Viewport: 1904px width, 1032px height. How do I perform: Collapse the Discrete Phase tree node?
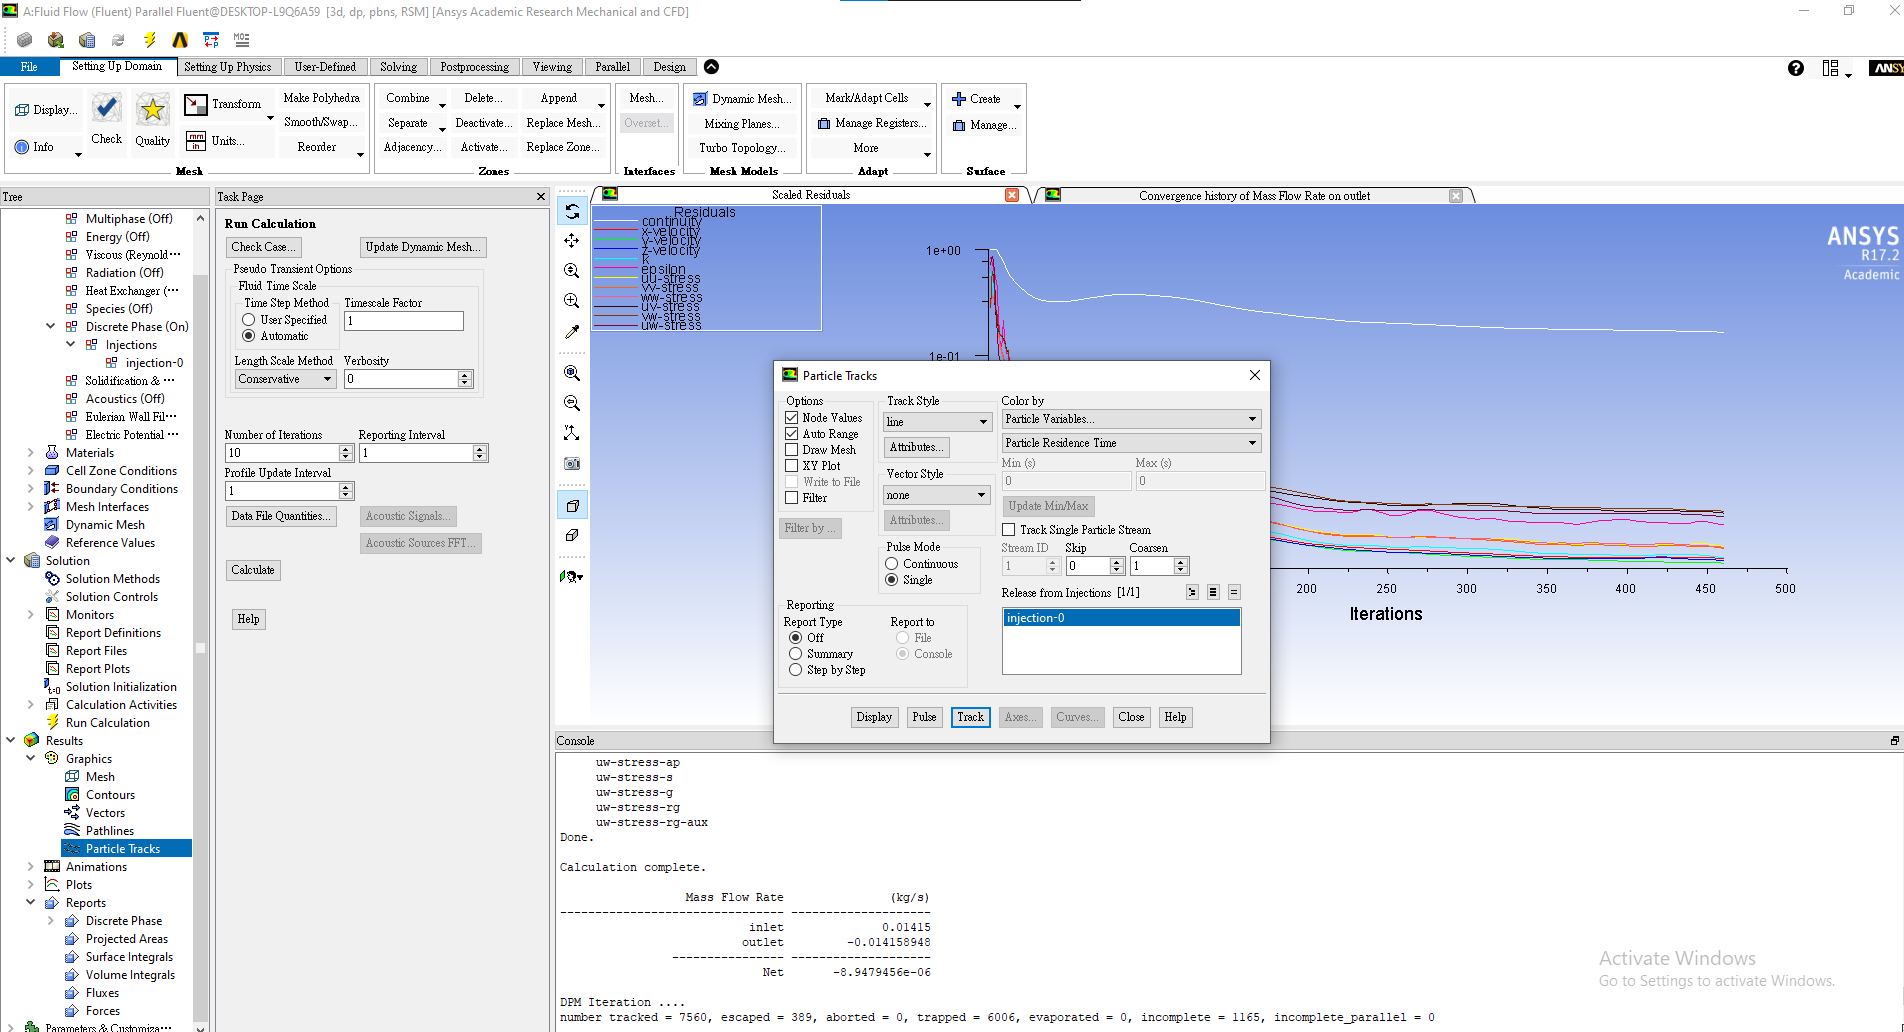click(x=50, y=326)
